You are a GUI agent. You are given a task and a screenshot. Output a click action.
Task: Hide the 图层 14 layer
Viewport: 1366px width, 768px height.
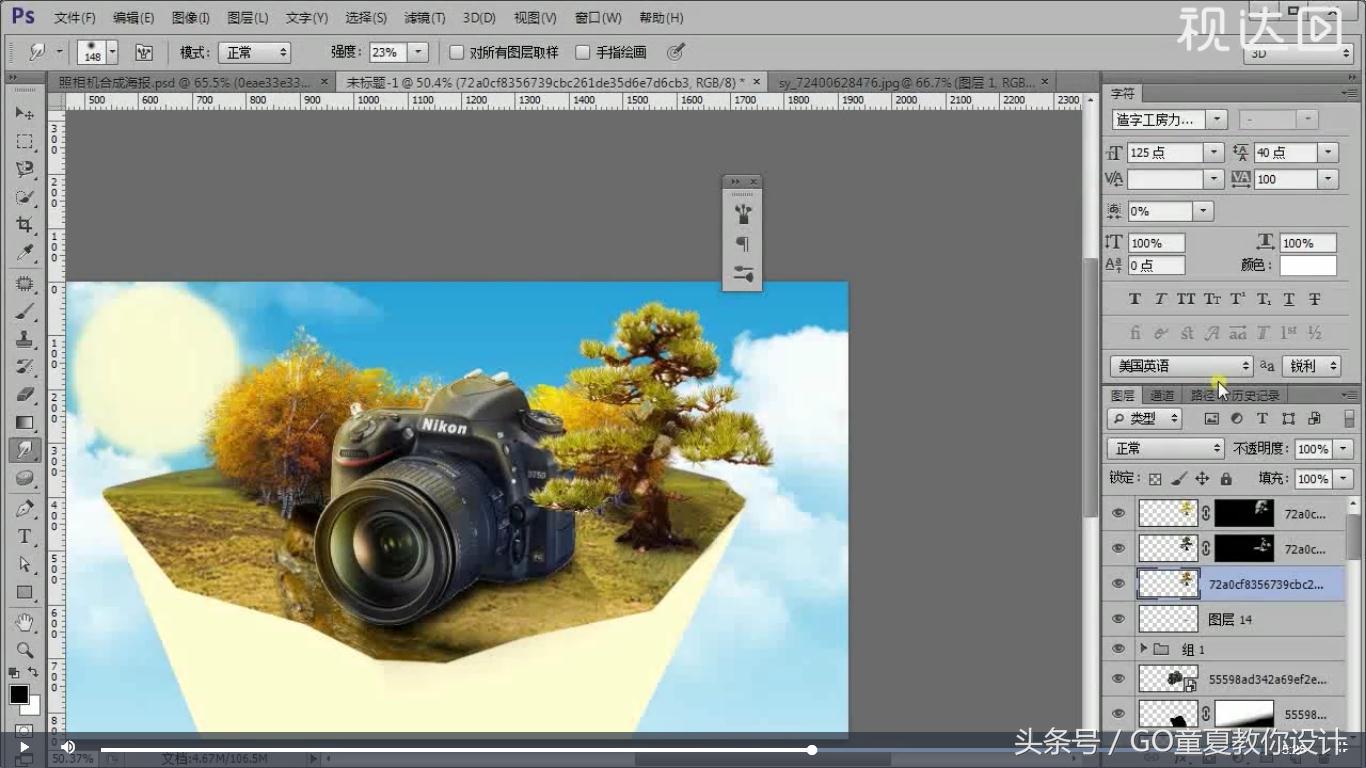(1117, 619)
